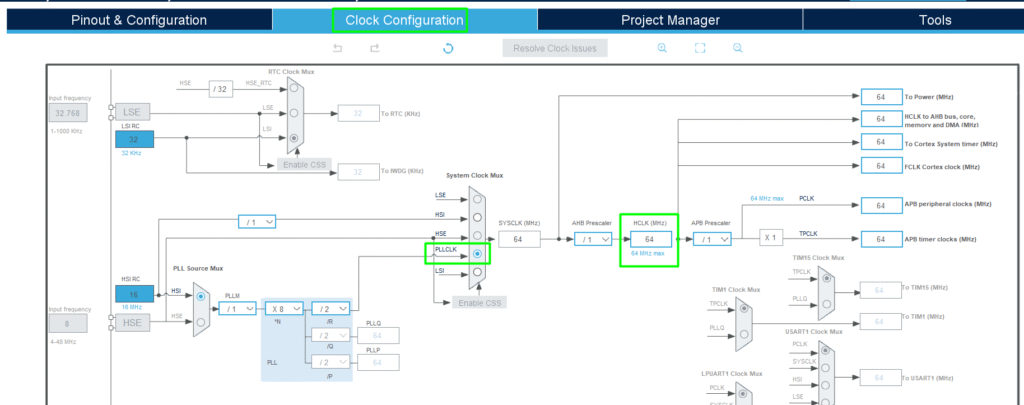1024x405 pixels.
Task: Click the blue LSI RC 32 block
Action: coord(134,139)
